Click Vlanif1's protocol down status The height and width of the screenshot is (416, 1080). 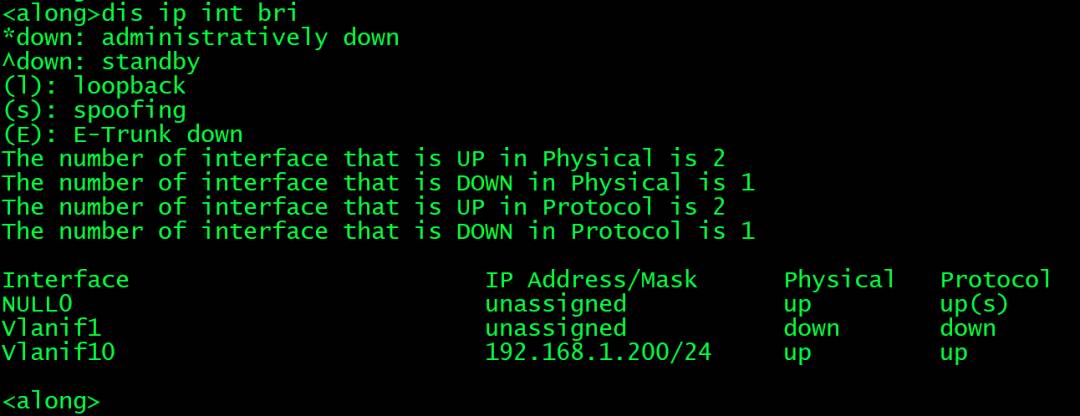[x=968, y=328]
